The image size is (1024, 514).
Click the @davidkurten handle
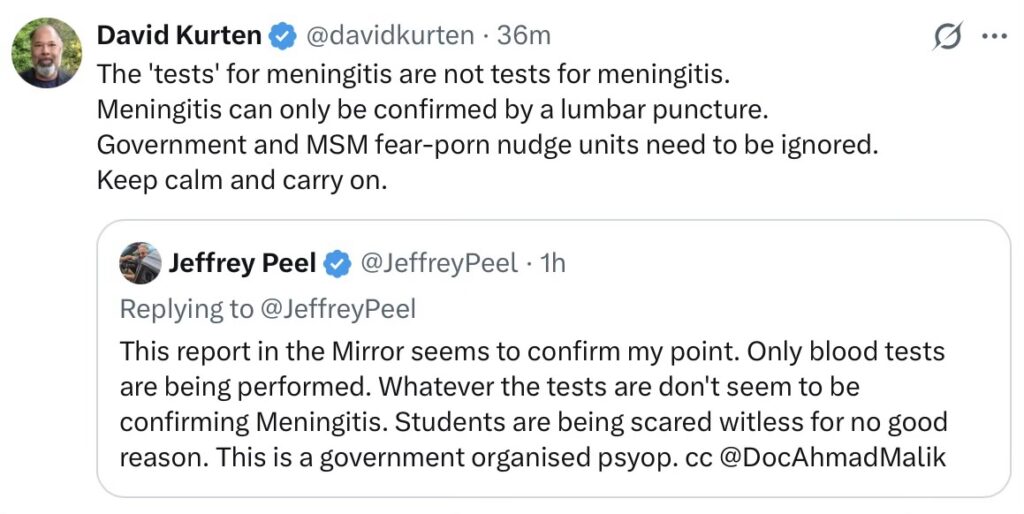coord(389,37)
